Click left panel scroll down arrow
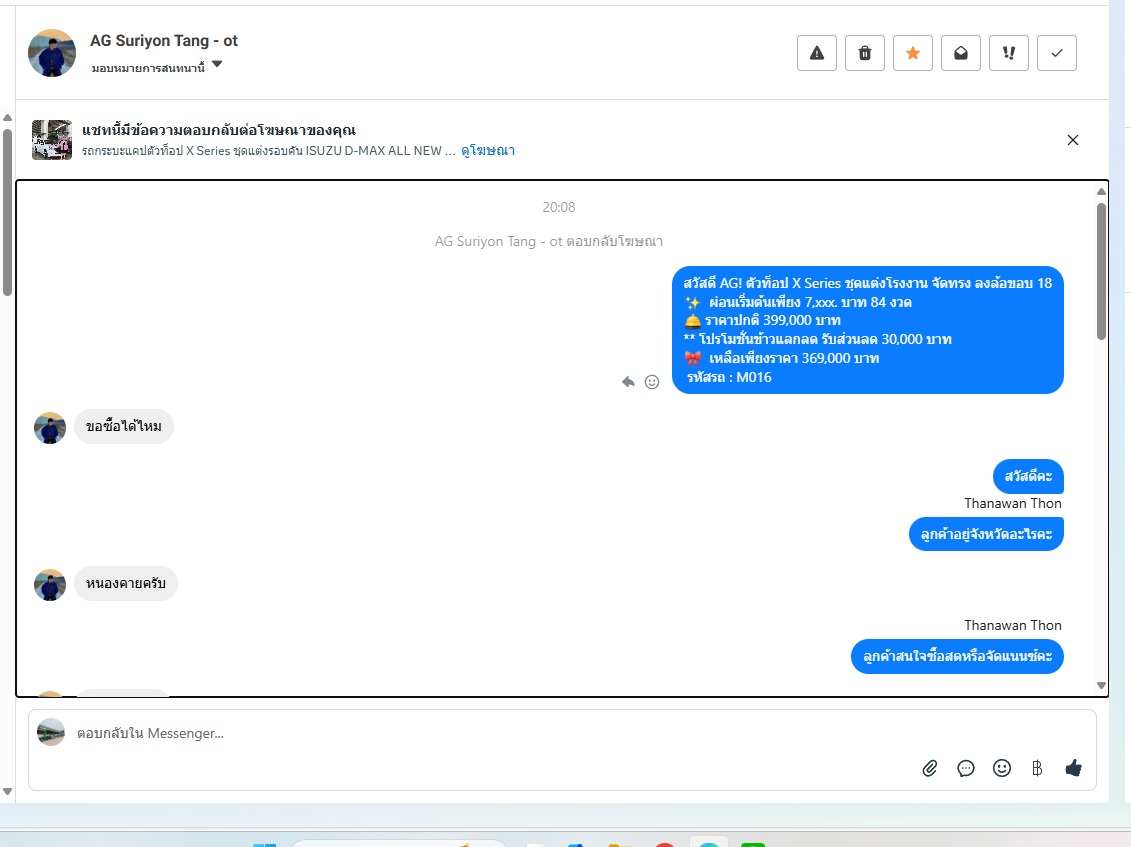The height and width of the screenshot is (847, 1131). [x=7, y=791]
